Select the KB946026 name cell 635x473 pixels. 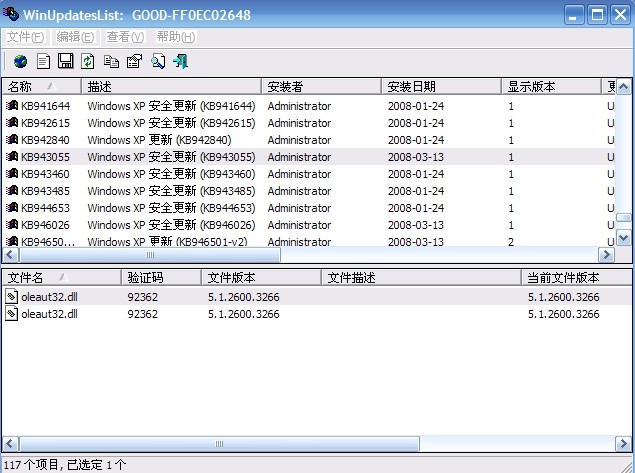45,225
